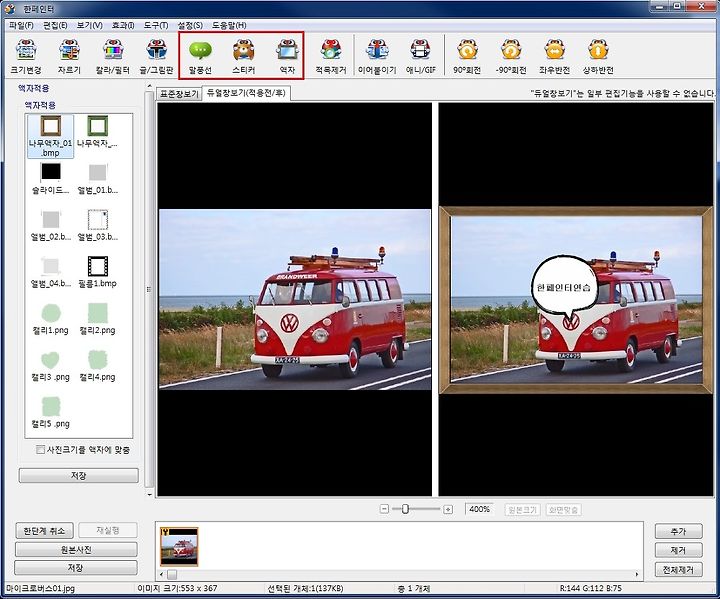
Task: Open the 크기변경 resize tool
Action: [x=26, y=57]
